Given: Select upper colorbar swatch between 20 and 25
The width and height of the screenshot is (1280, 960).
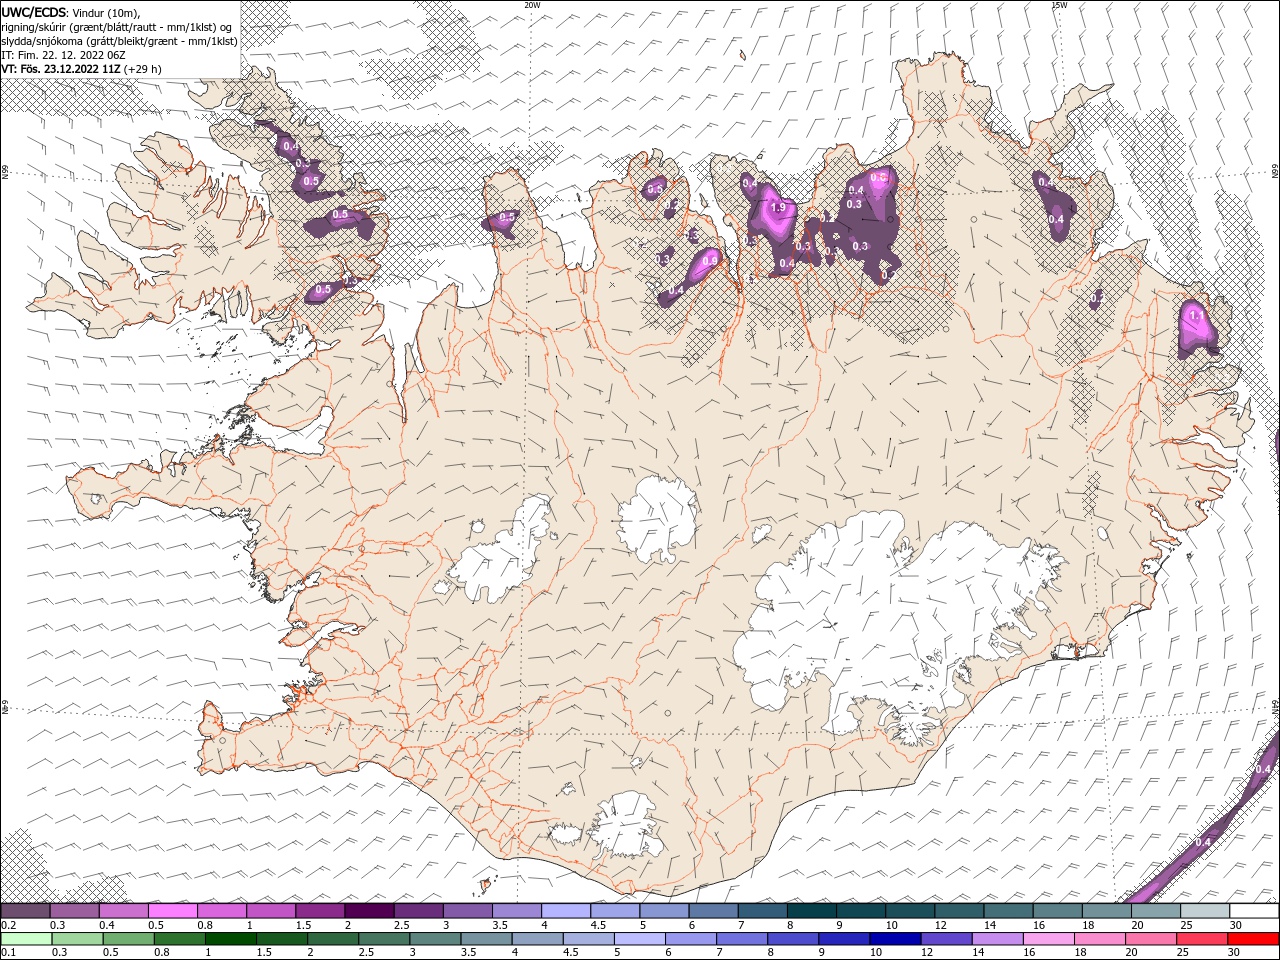Looking at the screenshot, I should (x=1156, y=911).
